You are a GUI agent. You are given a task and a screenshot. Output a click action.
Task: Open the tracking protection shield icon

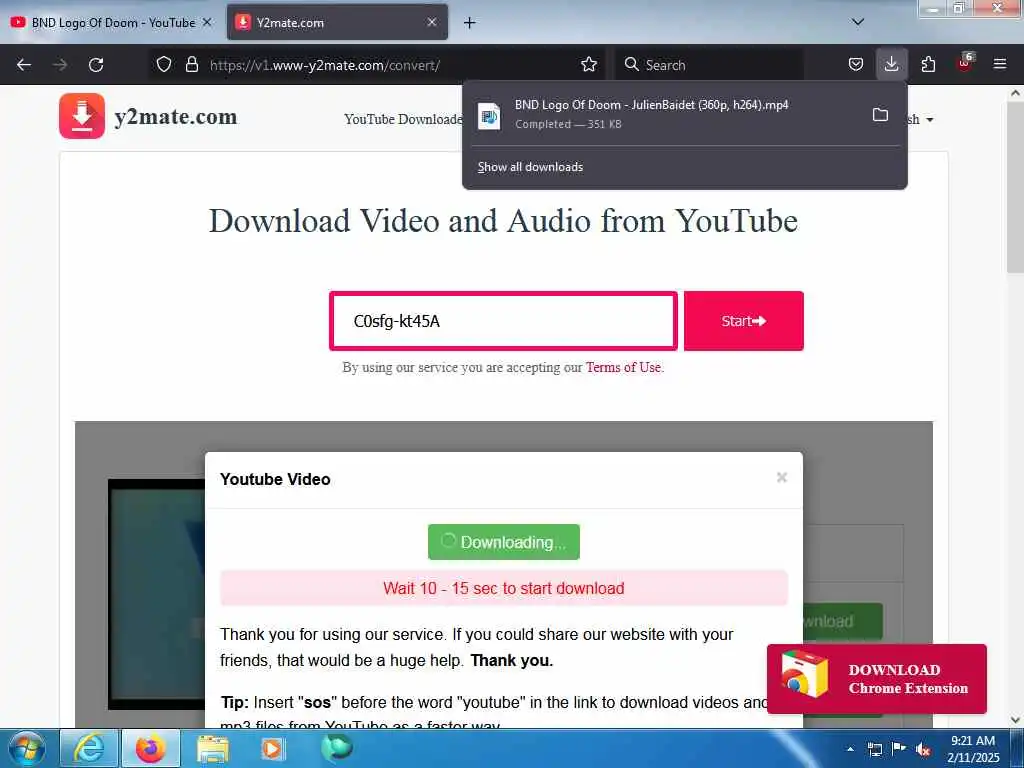pyautogui.click(x=164, y=64)
